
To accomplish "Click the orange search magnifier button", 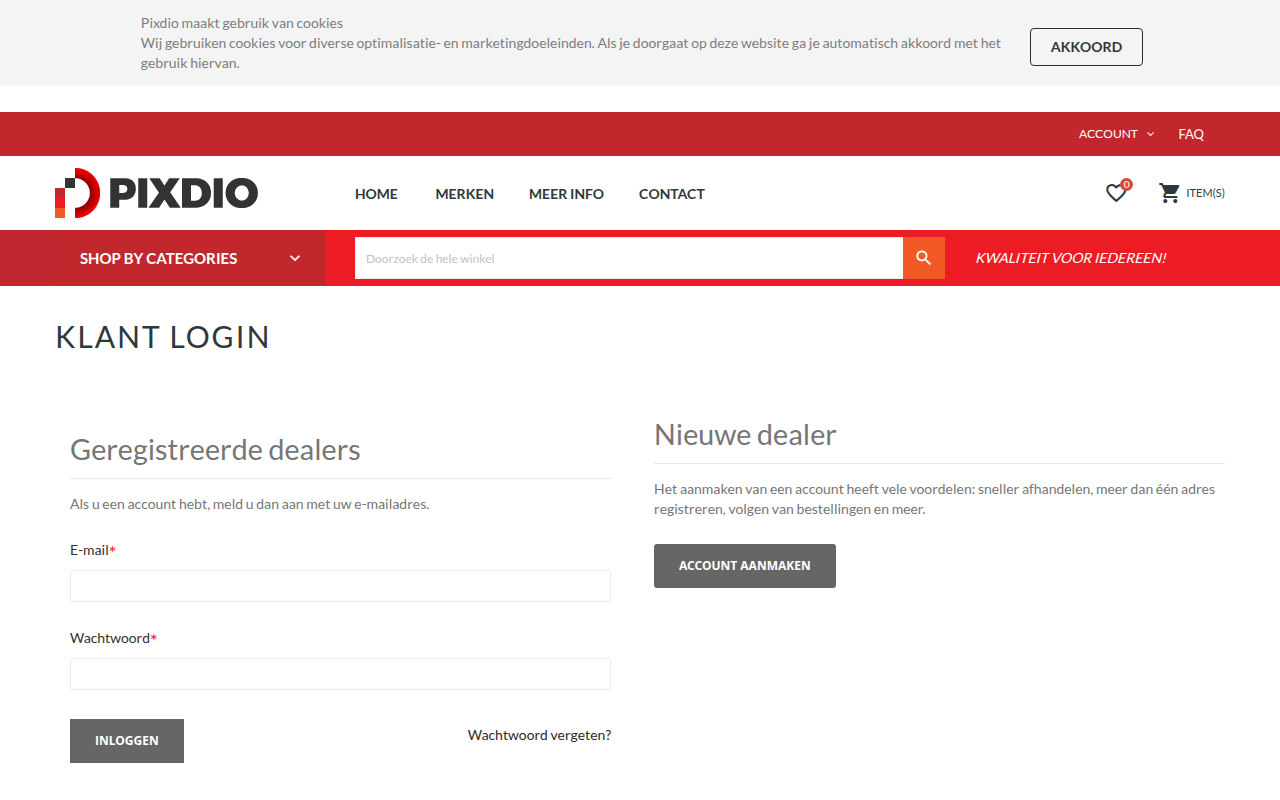I will [x=924, y=258].
